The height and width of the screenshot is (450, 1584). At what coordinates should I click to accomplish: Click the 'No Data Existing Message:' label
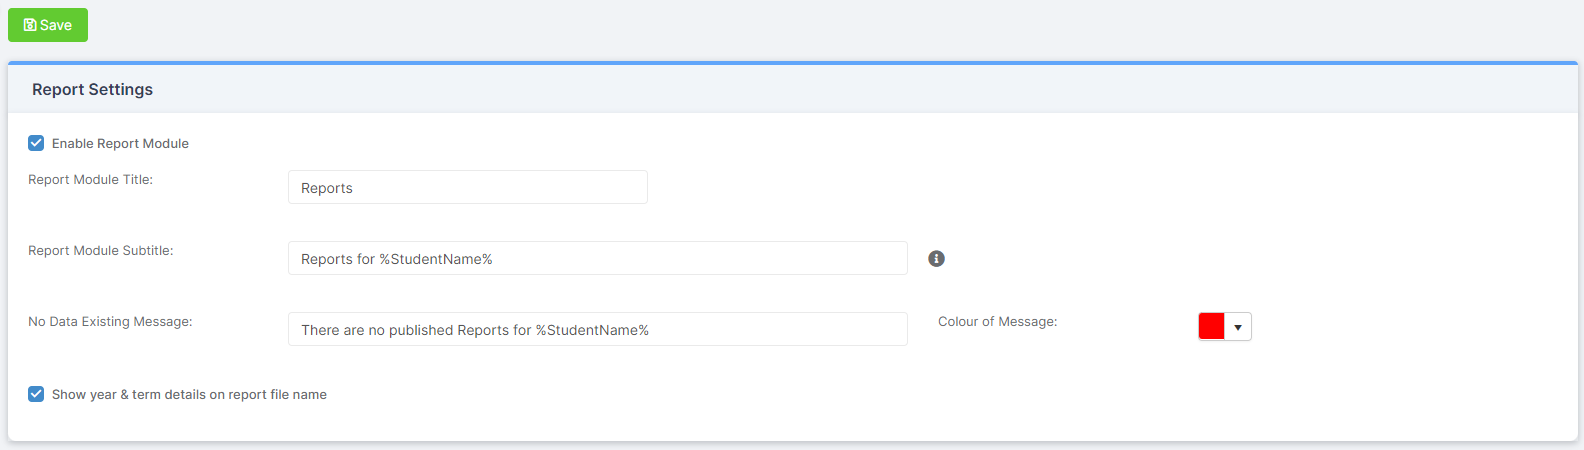[x=110, y=322]
